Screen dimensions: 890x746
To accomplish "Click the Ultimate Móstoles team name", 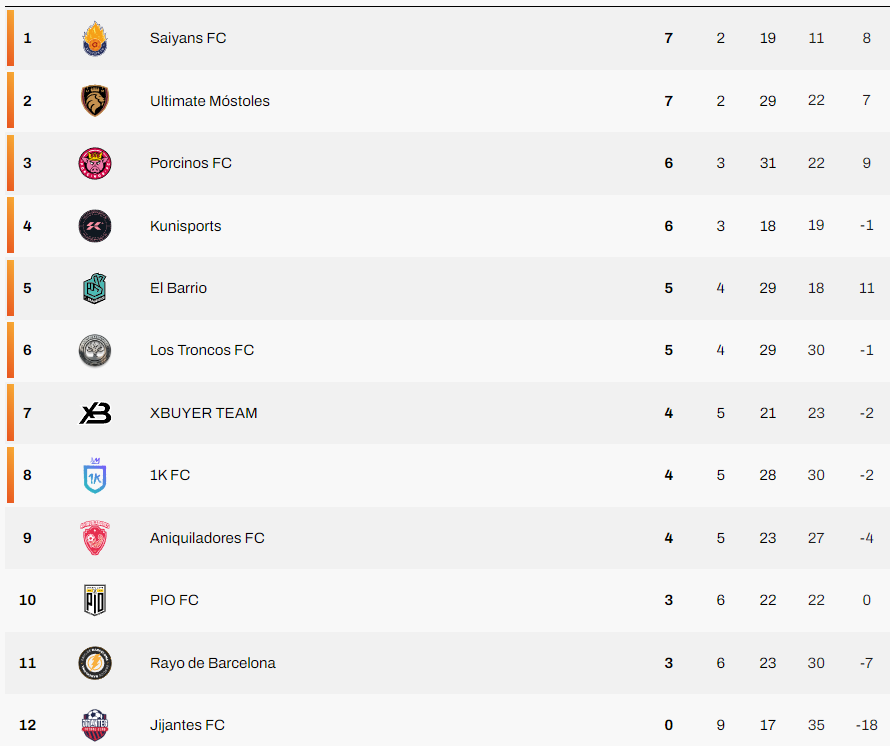I will 209,100.
